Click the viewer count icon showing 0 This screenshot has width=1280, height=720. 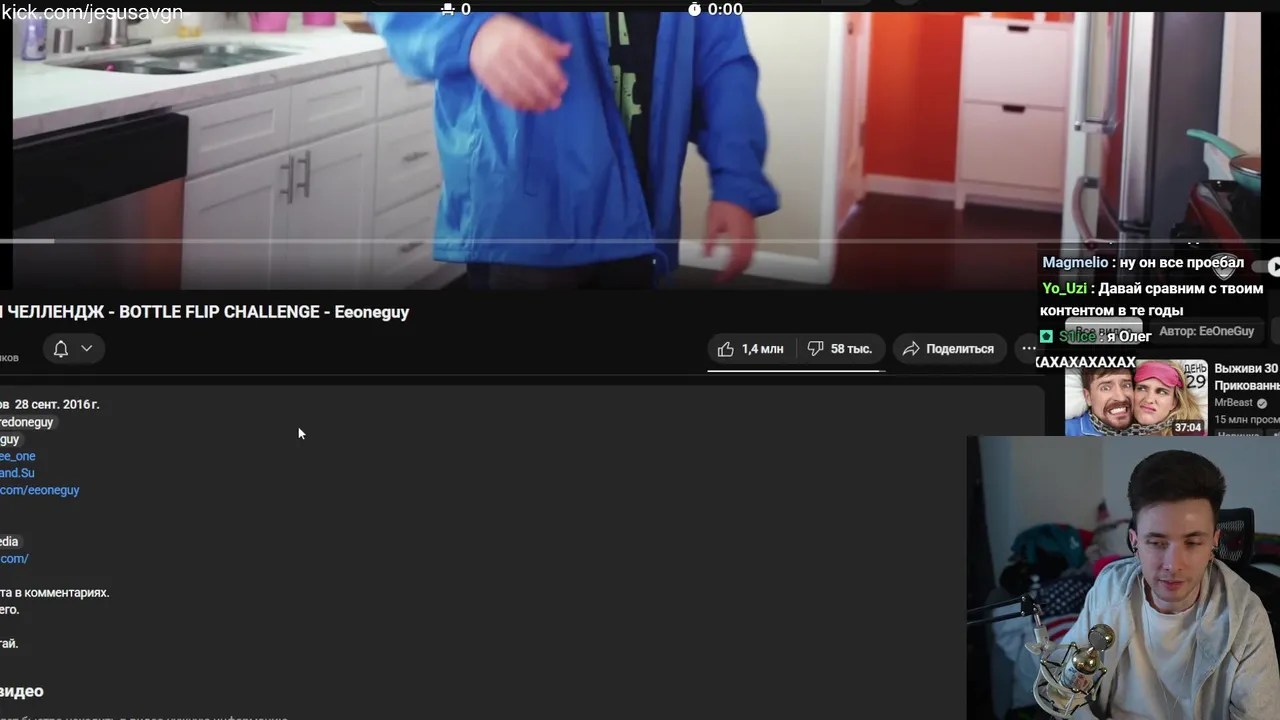click(448, 9)
